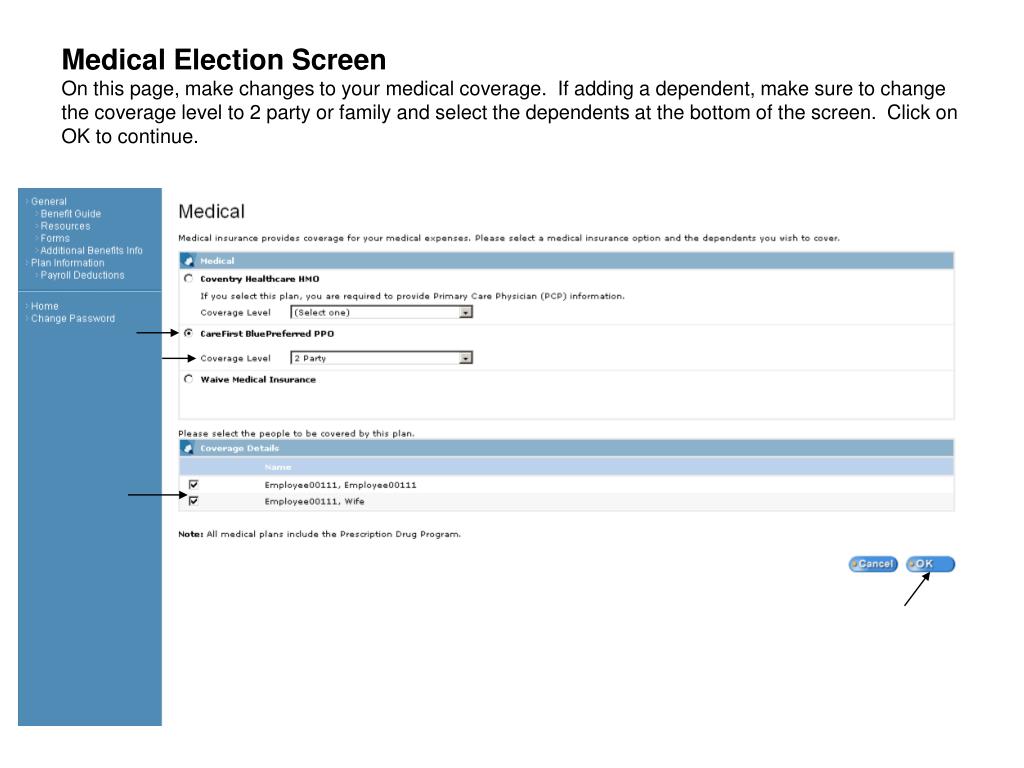This screenshot has width=1024, height=768.
Task: Choose the Waive Medical Insurance radio button
Action: click(x=188, y=379)
